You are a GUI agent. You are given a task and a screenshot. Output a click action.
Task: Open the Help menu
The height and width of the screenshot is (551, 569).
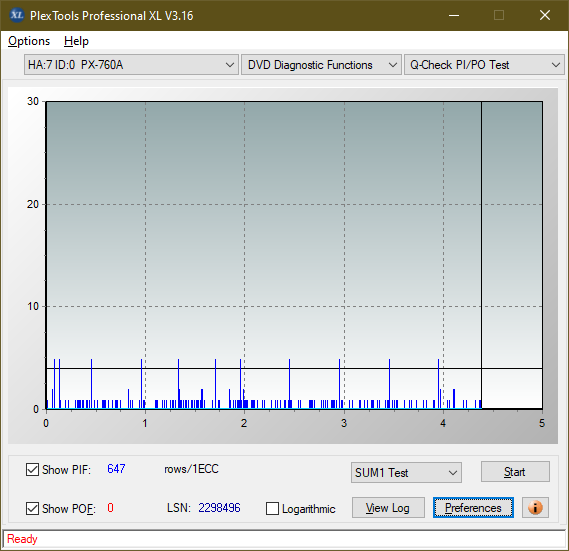coord(76,41)
